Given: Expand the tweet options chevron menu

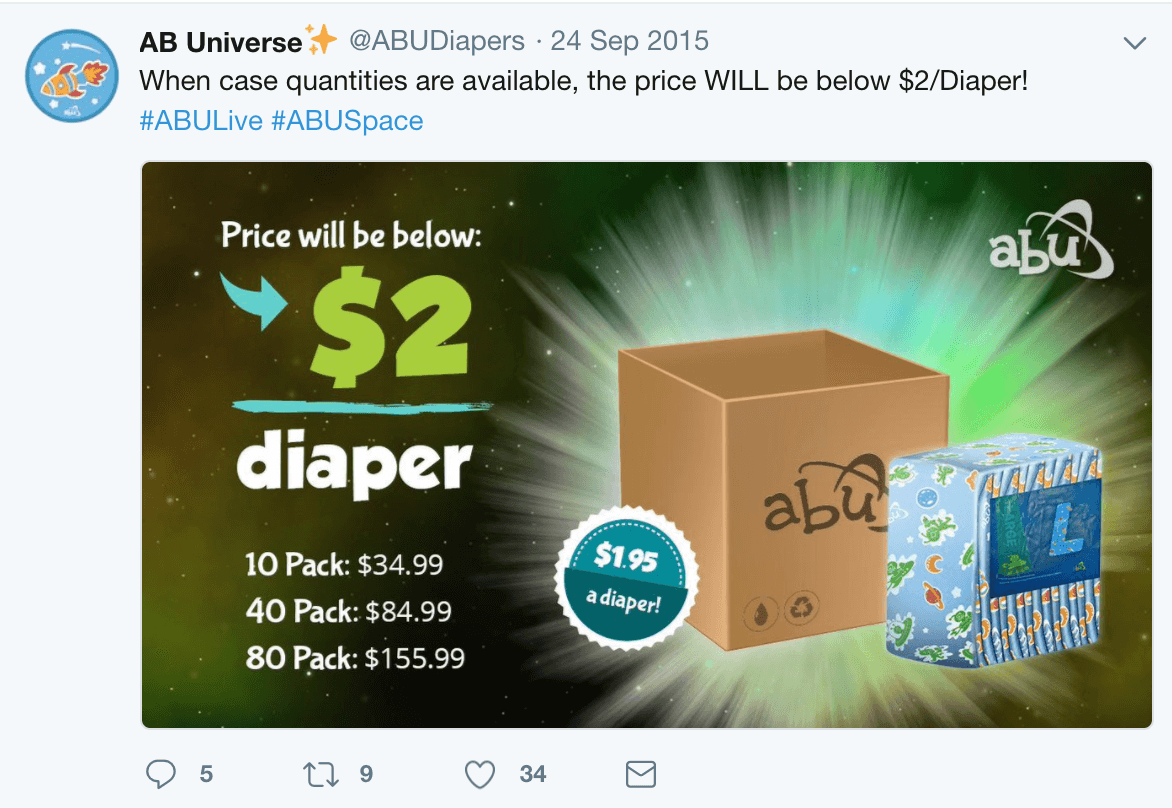Looking at the screenshot, I should (1135, 43).
